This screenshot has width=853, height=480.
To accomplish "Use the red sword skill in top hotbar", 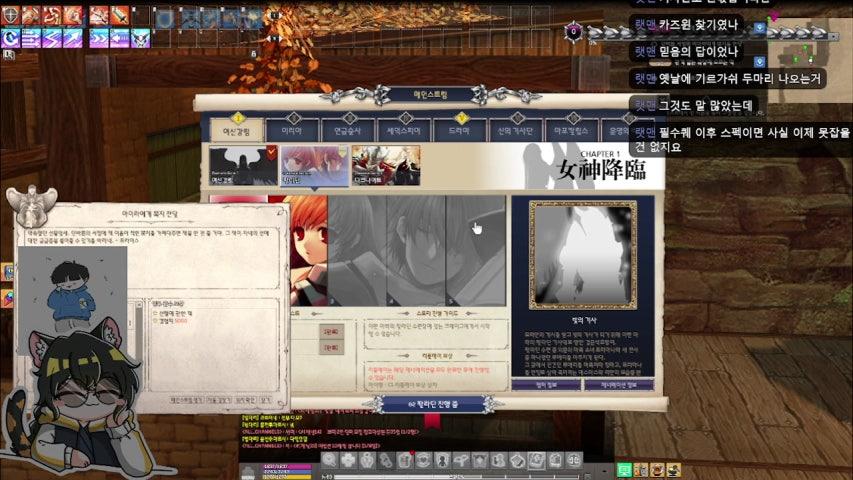I will pyautogui.click(x=120, y=16).
